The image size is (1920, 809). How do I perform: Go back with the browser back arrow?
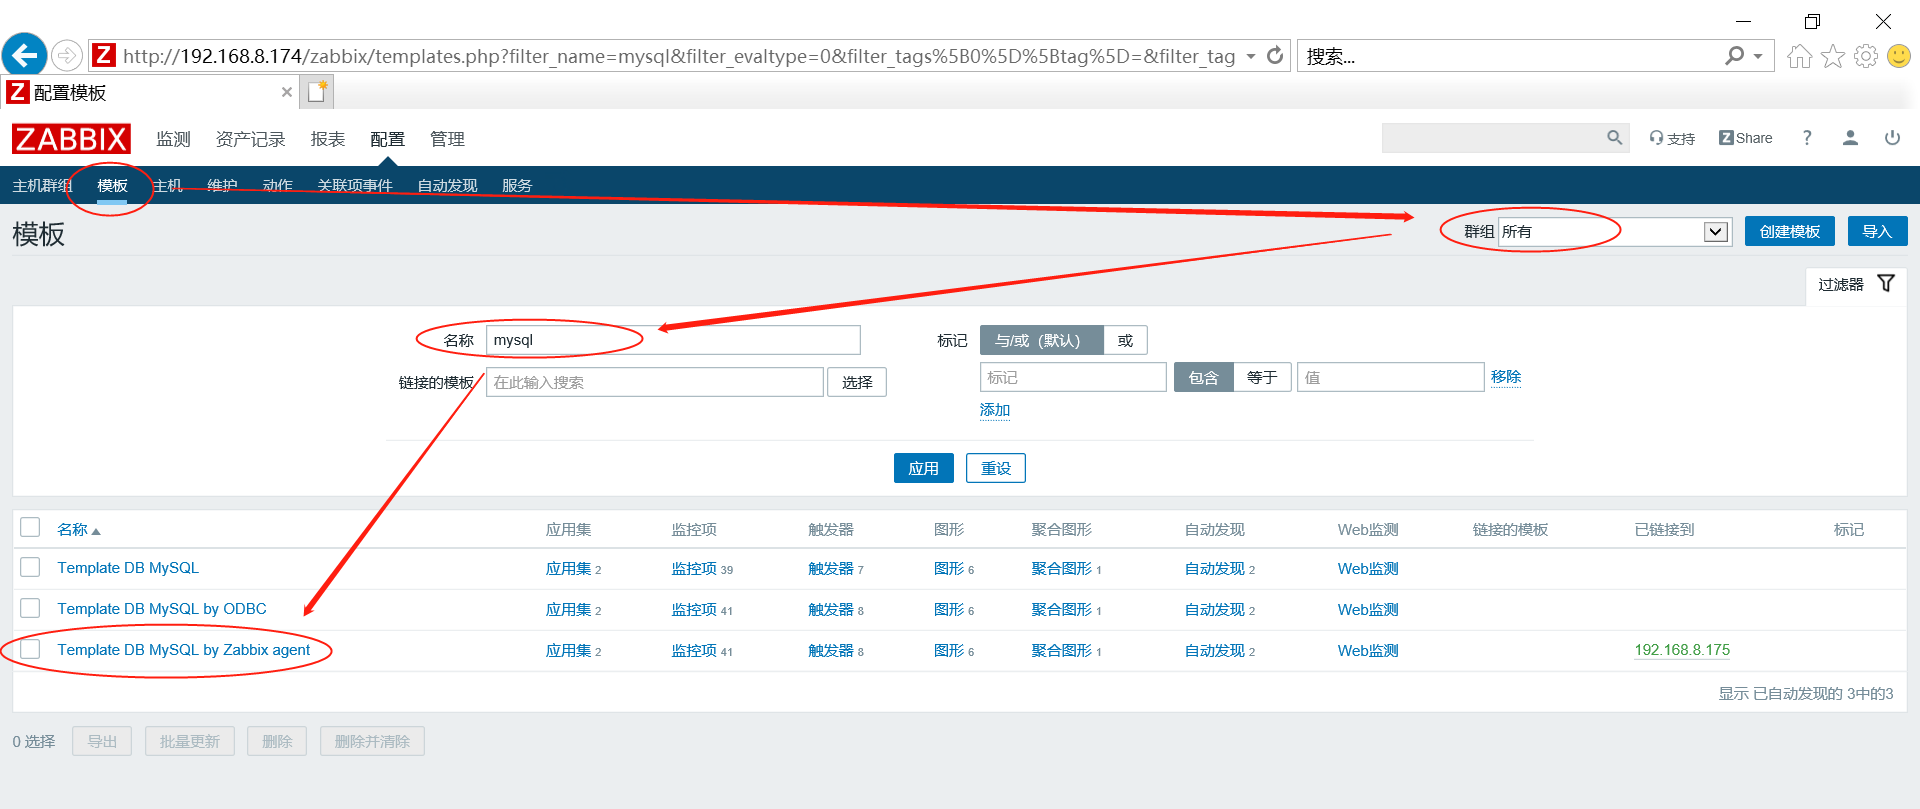pyautogui.click(x=25, y=55)
